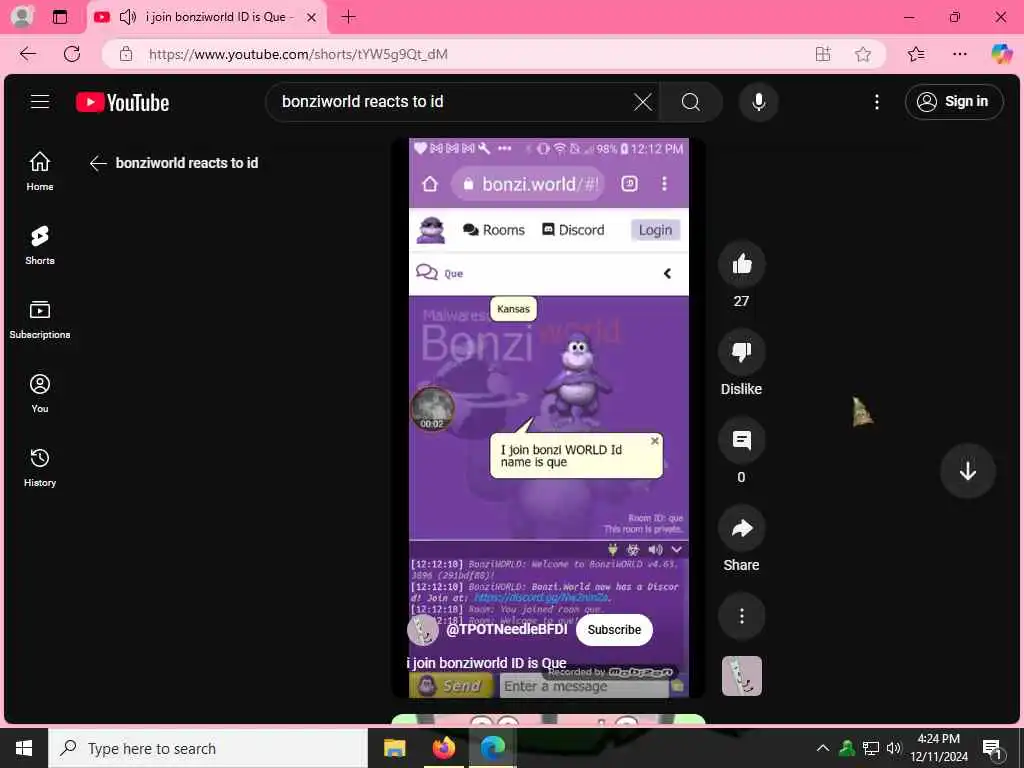Open the YouTube guide hamburger menu

tap(40, 101)
